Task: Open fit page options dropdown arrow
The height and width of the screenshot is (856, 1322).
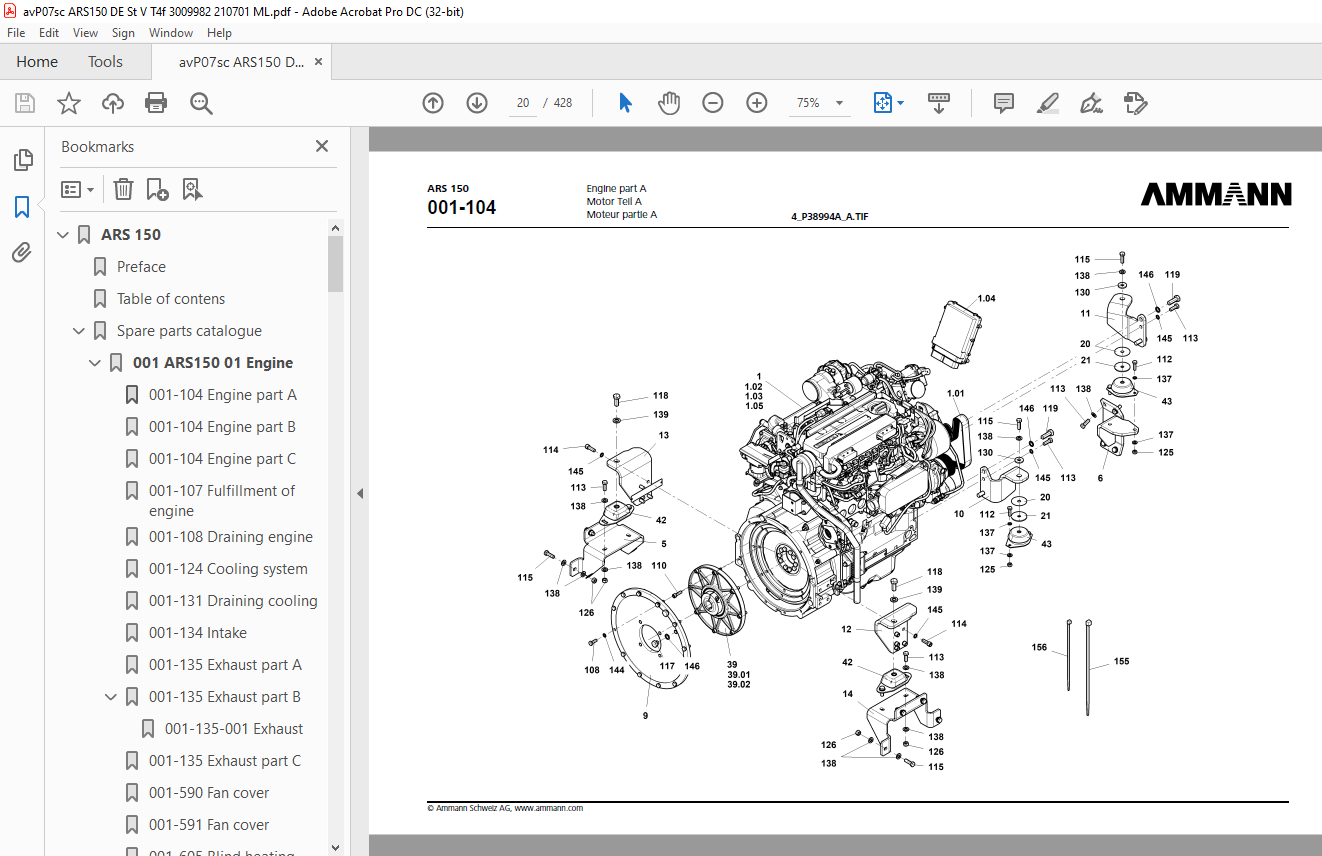Action: click(900, 103)
